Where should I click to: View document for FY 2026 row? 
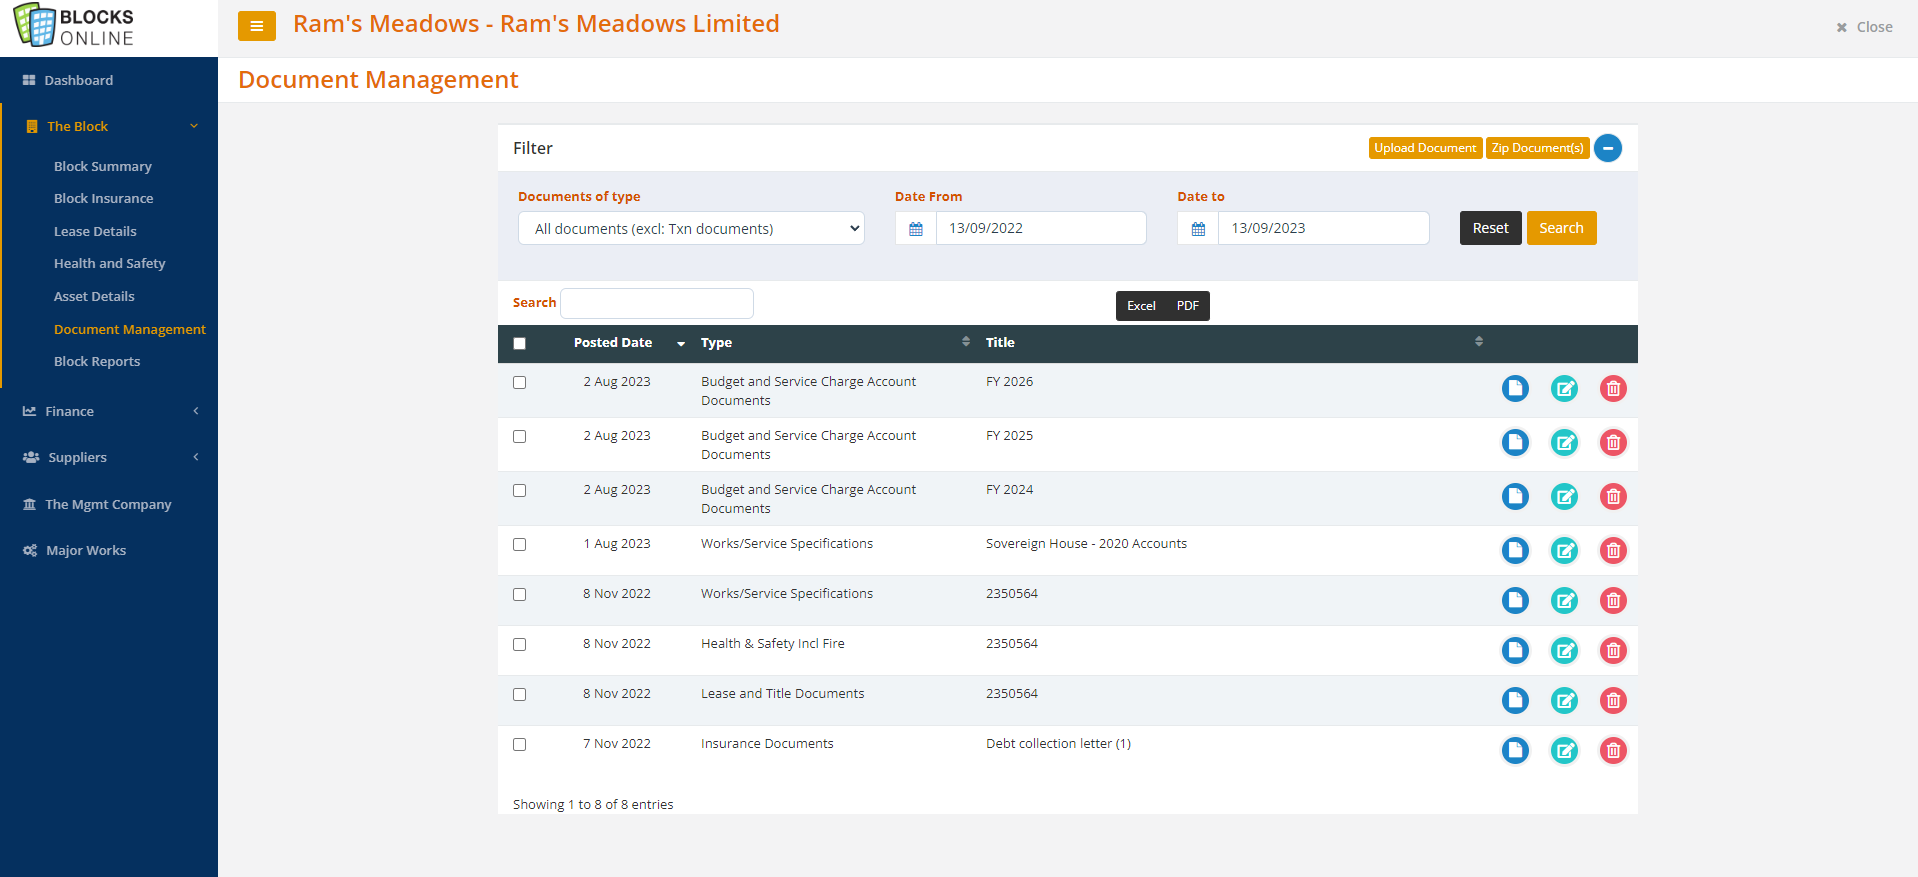point(1515,388)
